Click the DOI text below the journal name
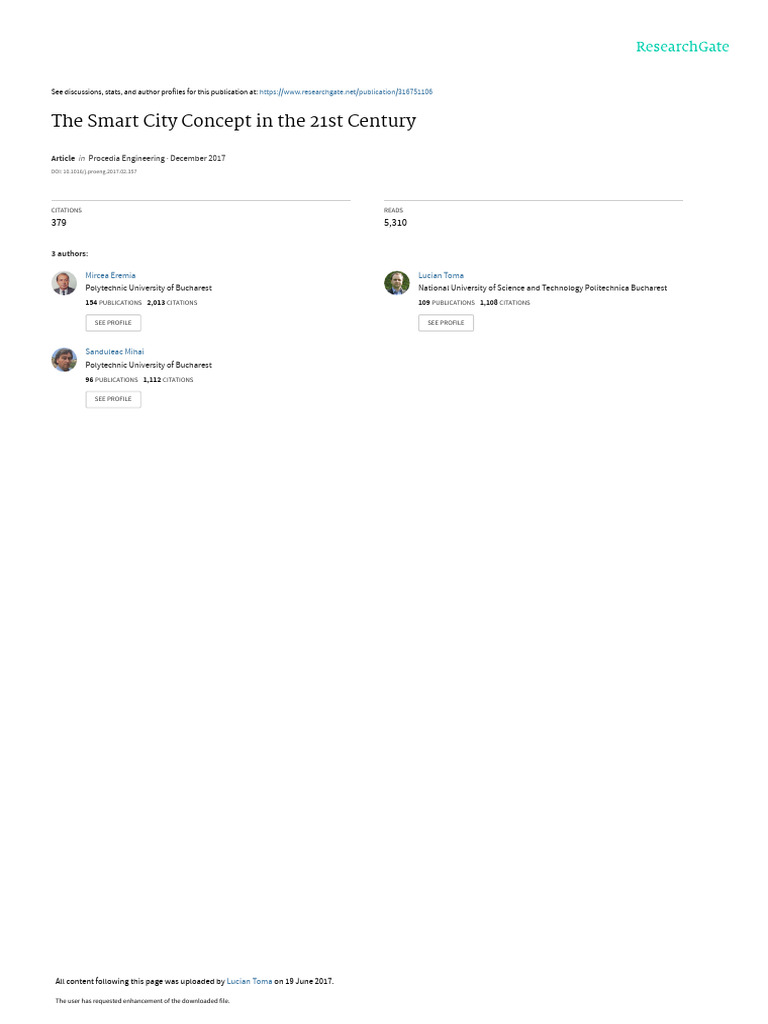This screenshot has width=768, height=1024. tap(94, 172)
